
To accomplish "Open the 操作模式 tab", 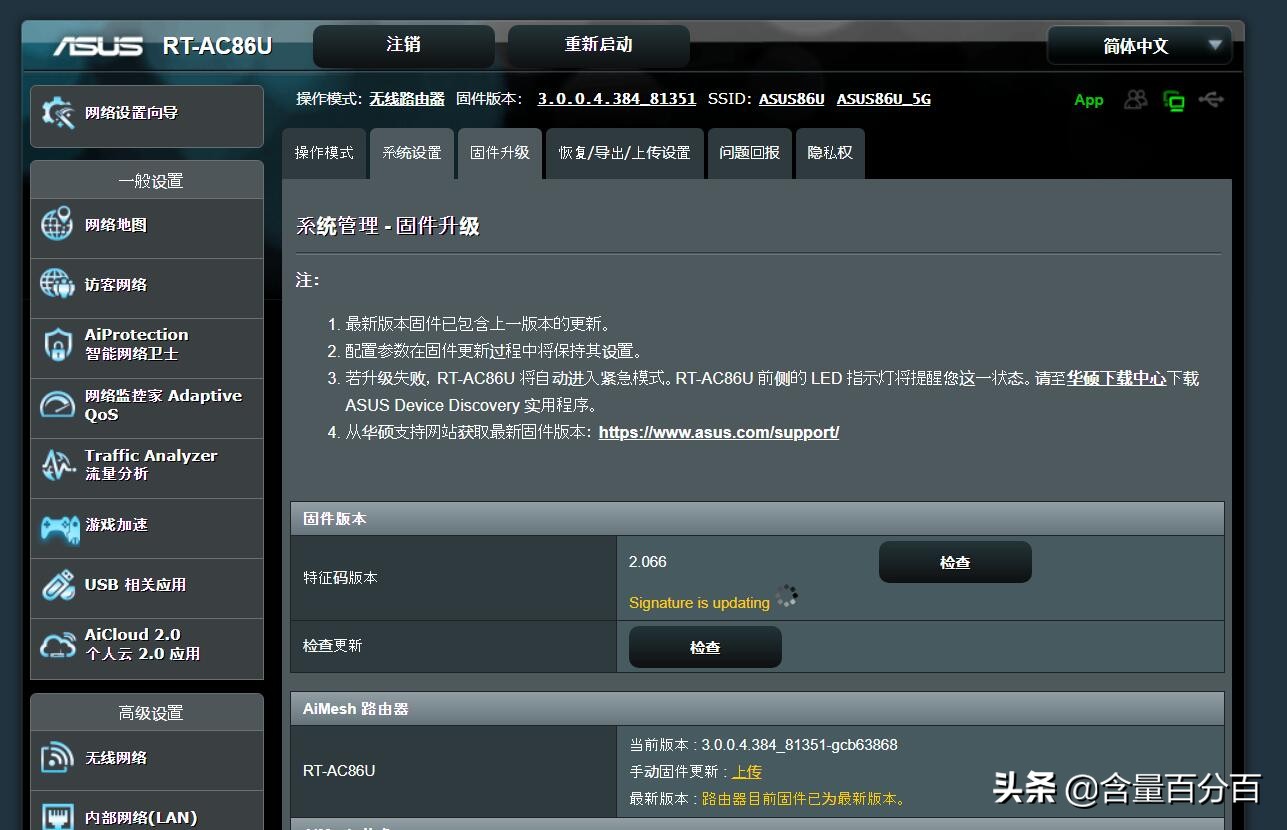I will [324, 153].
